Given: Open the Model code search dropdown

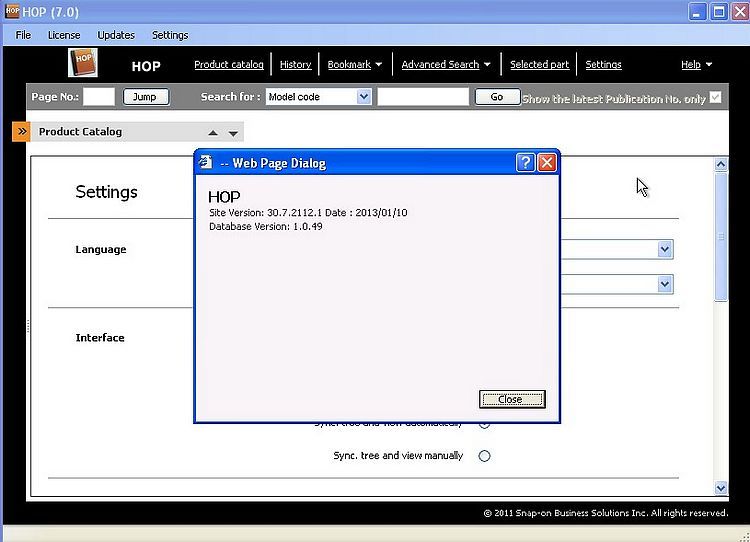Looking at the screenshot, I should 364,97.
